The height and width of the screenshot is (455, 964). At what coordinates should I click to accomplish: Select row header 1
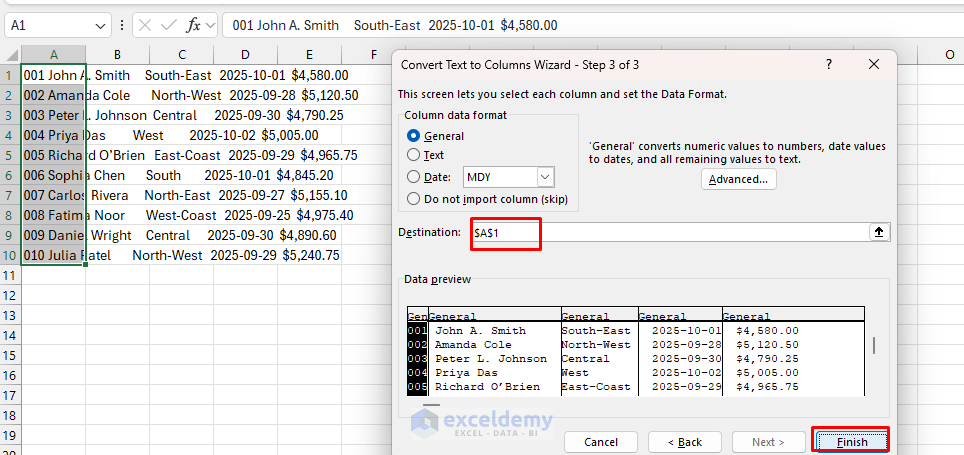click(9, 76)
